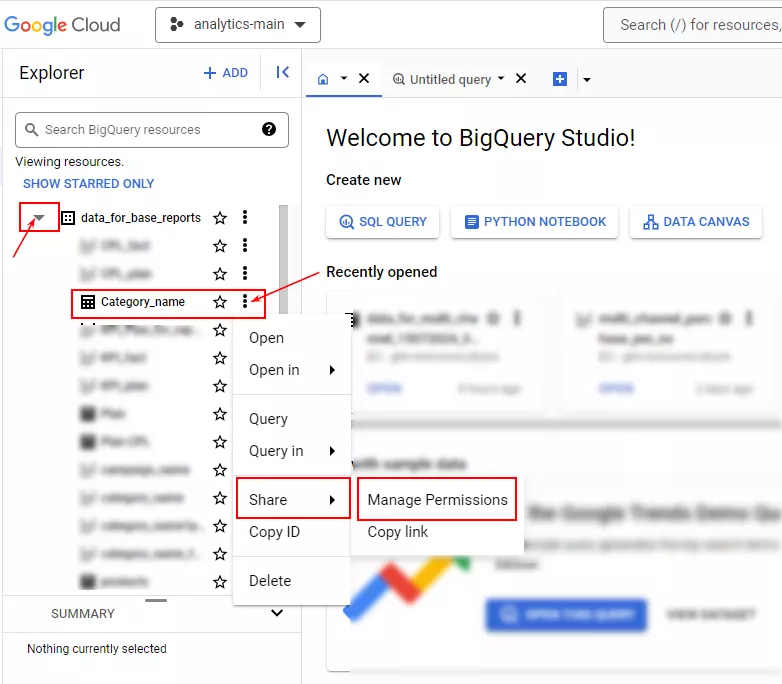Collapse the Explorer panel with the arrow icon
The width and height of the screenshot is (782, 684).
[x=282, y=72]
